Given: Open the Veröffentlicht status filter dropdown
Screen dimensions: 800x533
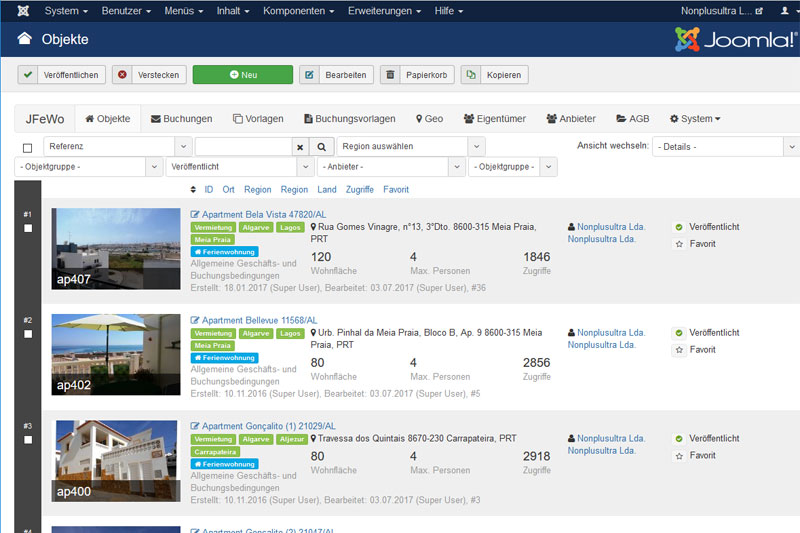Looking at the screenshot, I should point(240,167).
